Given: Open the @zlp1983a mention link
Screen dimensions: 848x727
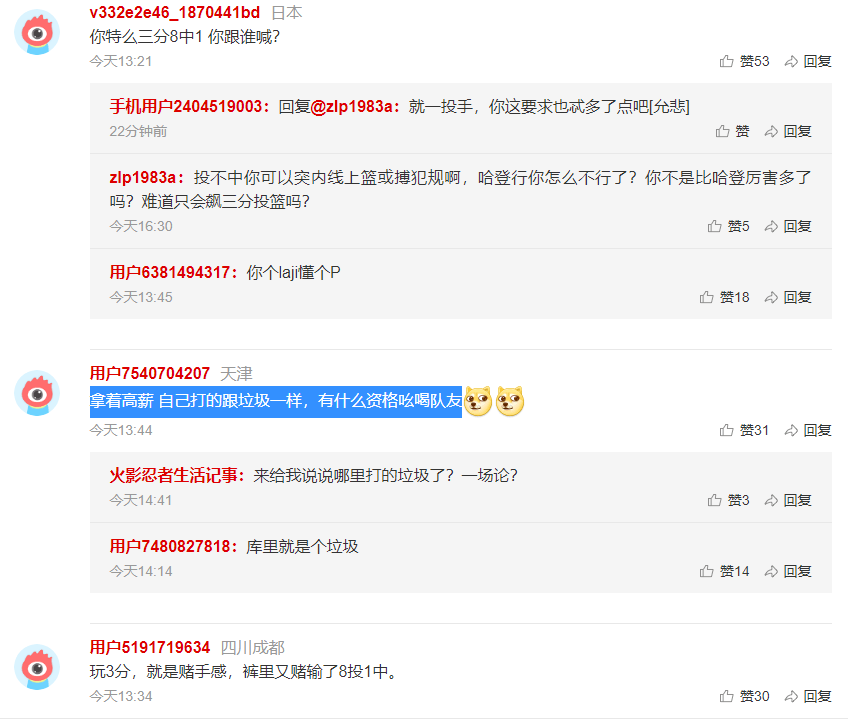Looking at the screenshot, I should [x=354, y=107].
